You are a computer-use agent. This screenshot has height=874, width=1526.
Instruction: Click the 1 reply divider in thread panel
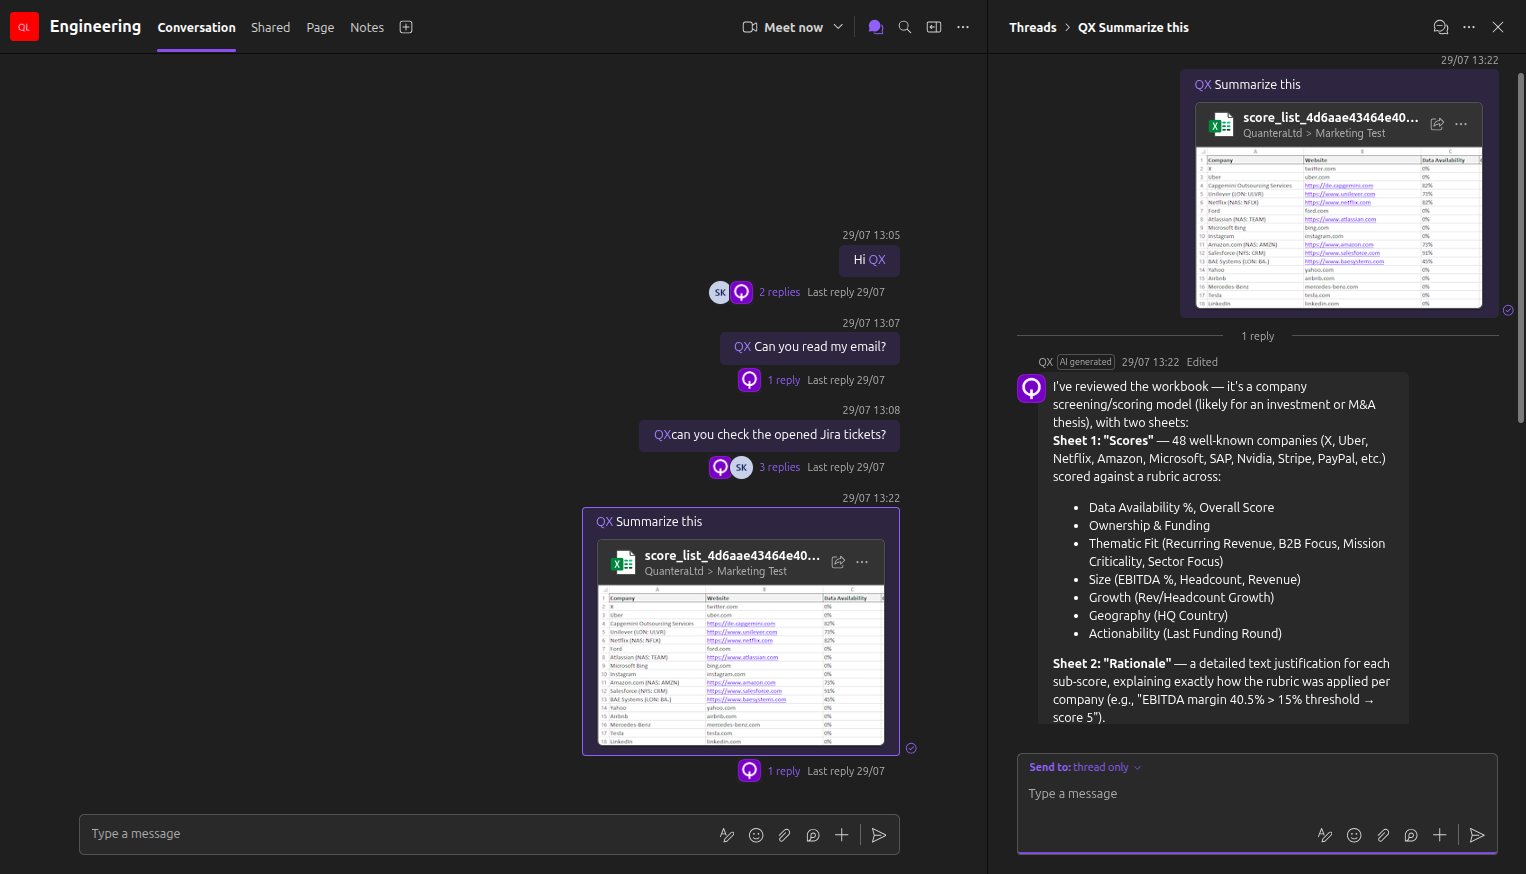click(x=1258, y=336)
